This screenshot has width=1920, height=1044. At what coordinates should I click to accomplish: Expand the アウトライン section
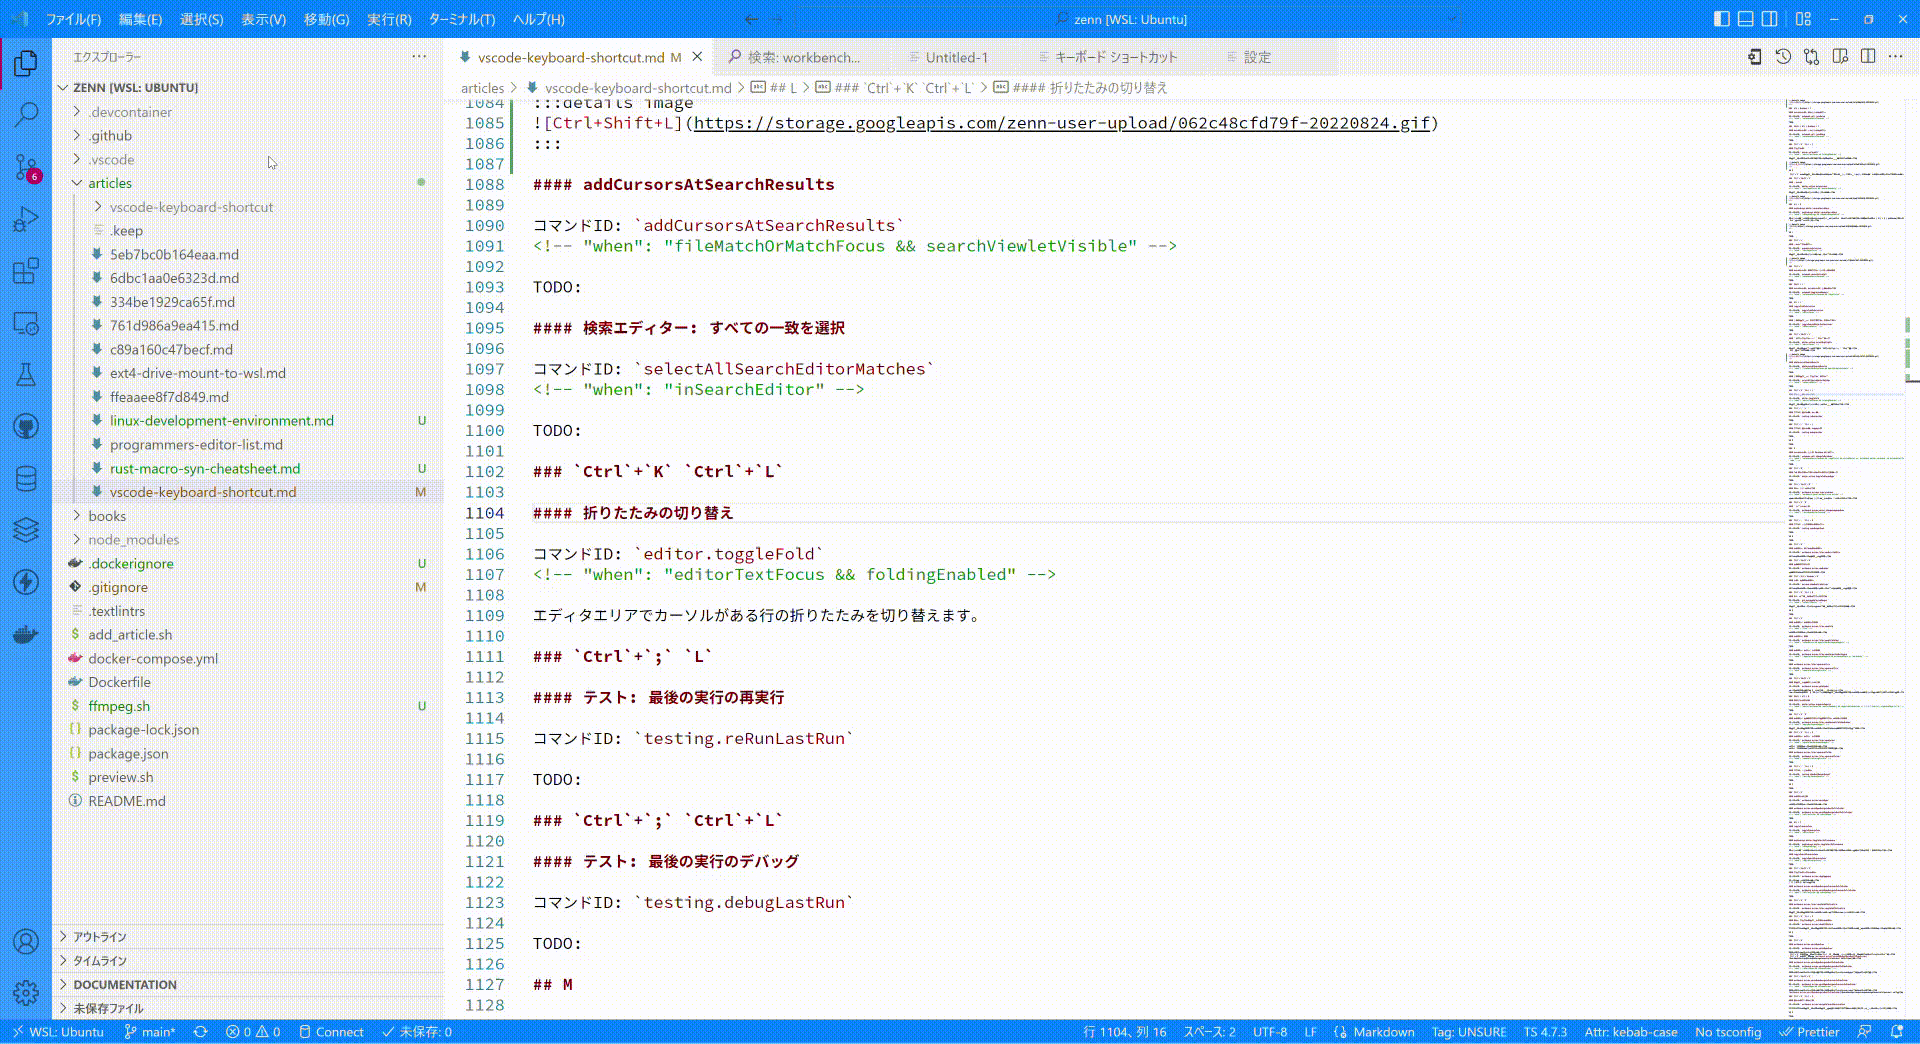click(99, 937)
